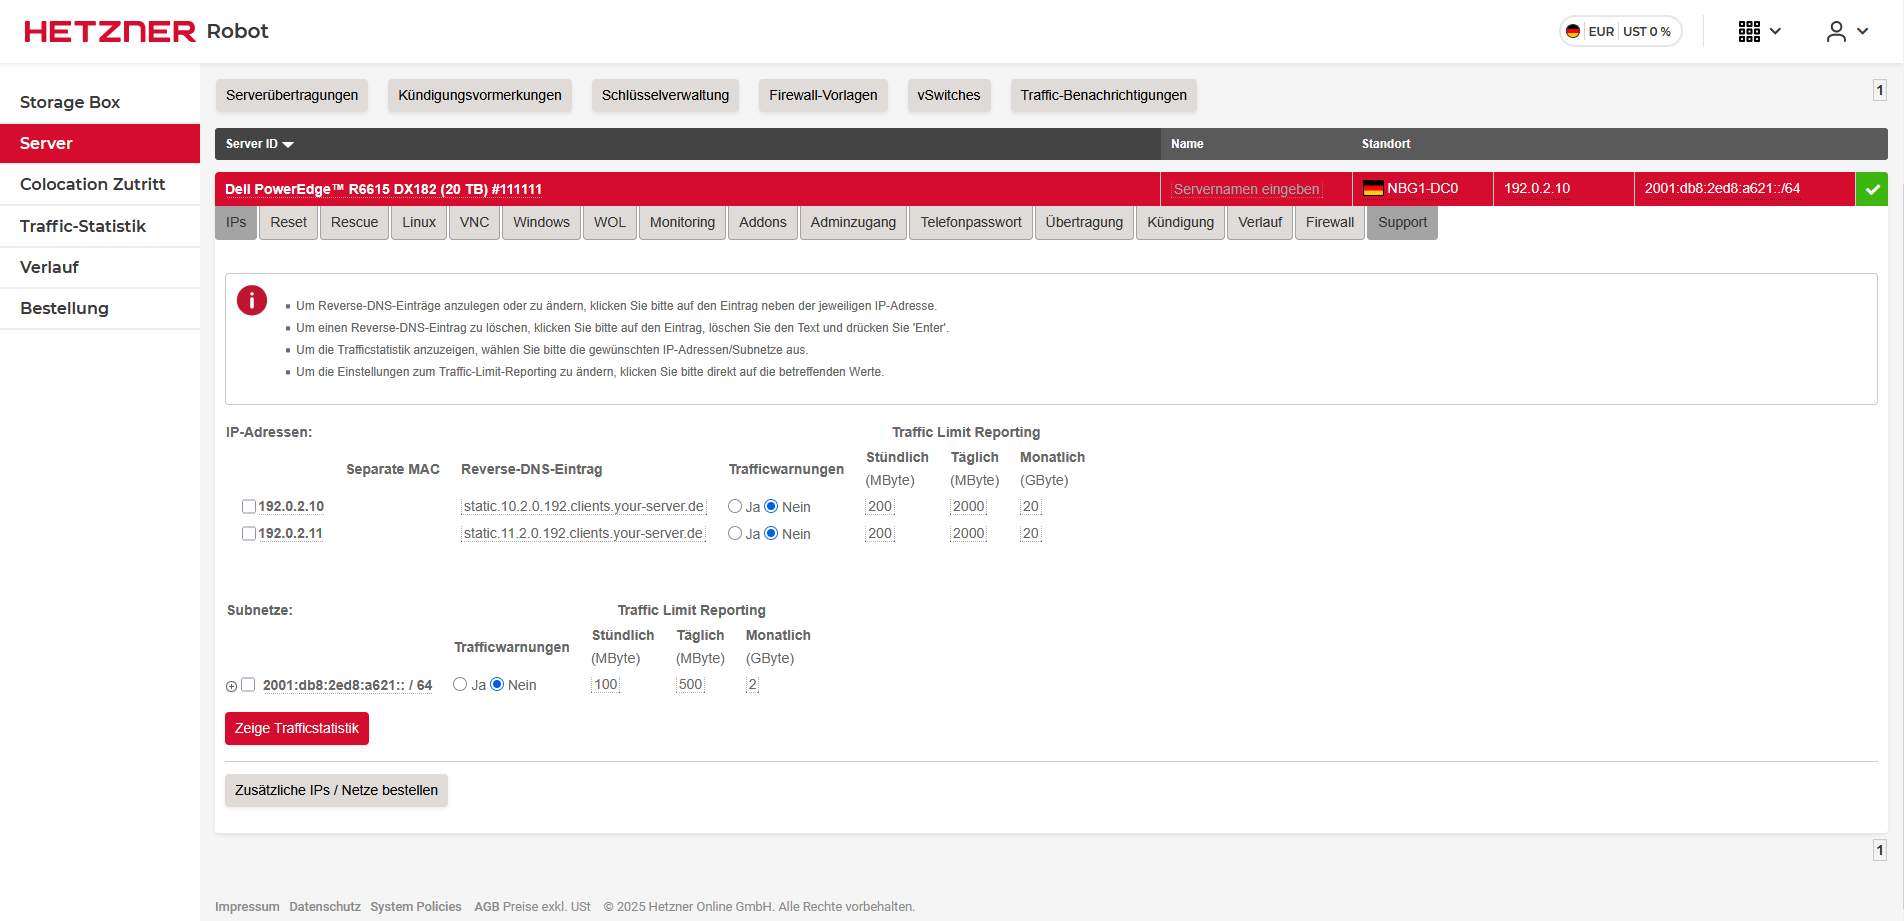Click Zusätzliche IPs / Netze bestellen
This screenshot has height=921, width=1904.
(x=336, y=790)
